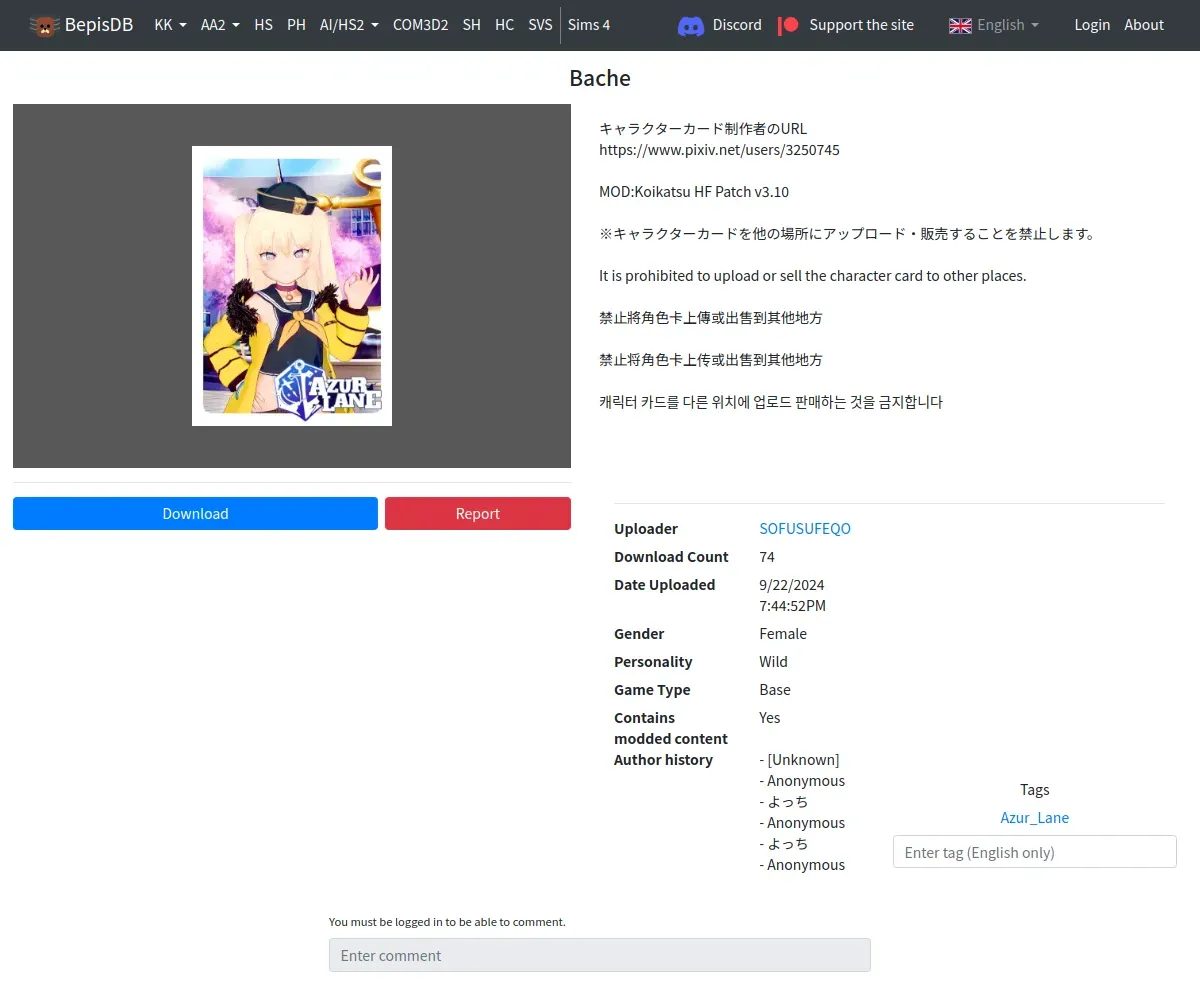Go to the PH section
Viewport: 1200px width, 1000px height.
(x=296, y=25)
